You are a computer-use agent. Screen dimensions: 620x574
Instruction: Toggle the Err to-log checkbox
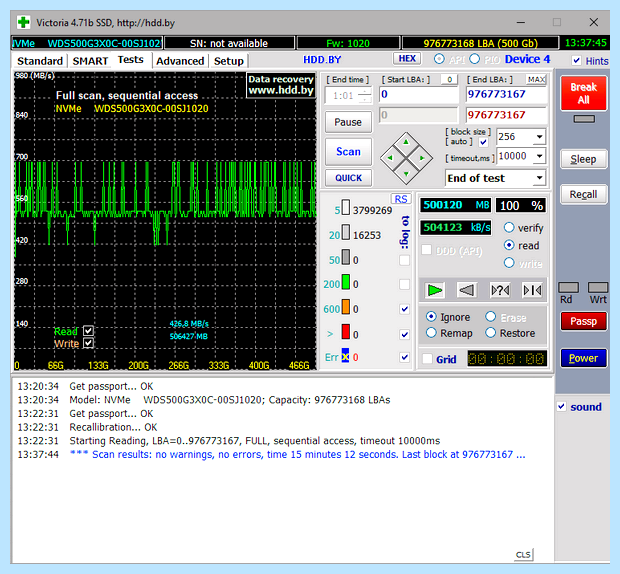coord(404,357)
